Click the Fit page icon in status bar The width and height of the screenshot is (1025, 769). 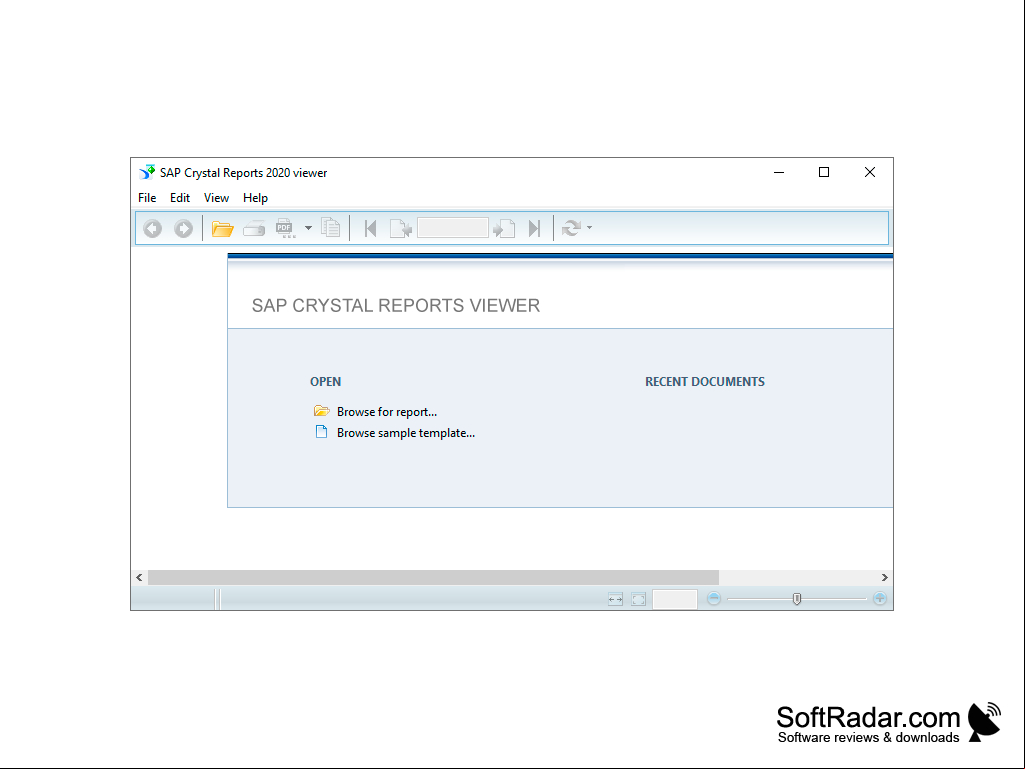639,599
